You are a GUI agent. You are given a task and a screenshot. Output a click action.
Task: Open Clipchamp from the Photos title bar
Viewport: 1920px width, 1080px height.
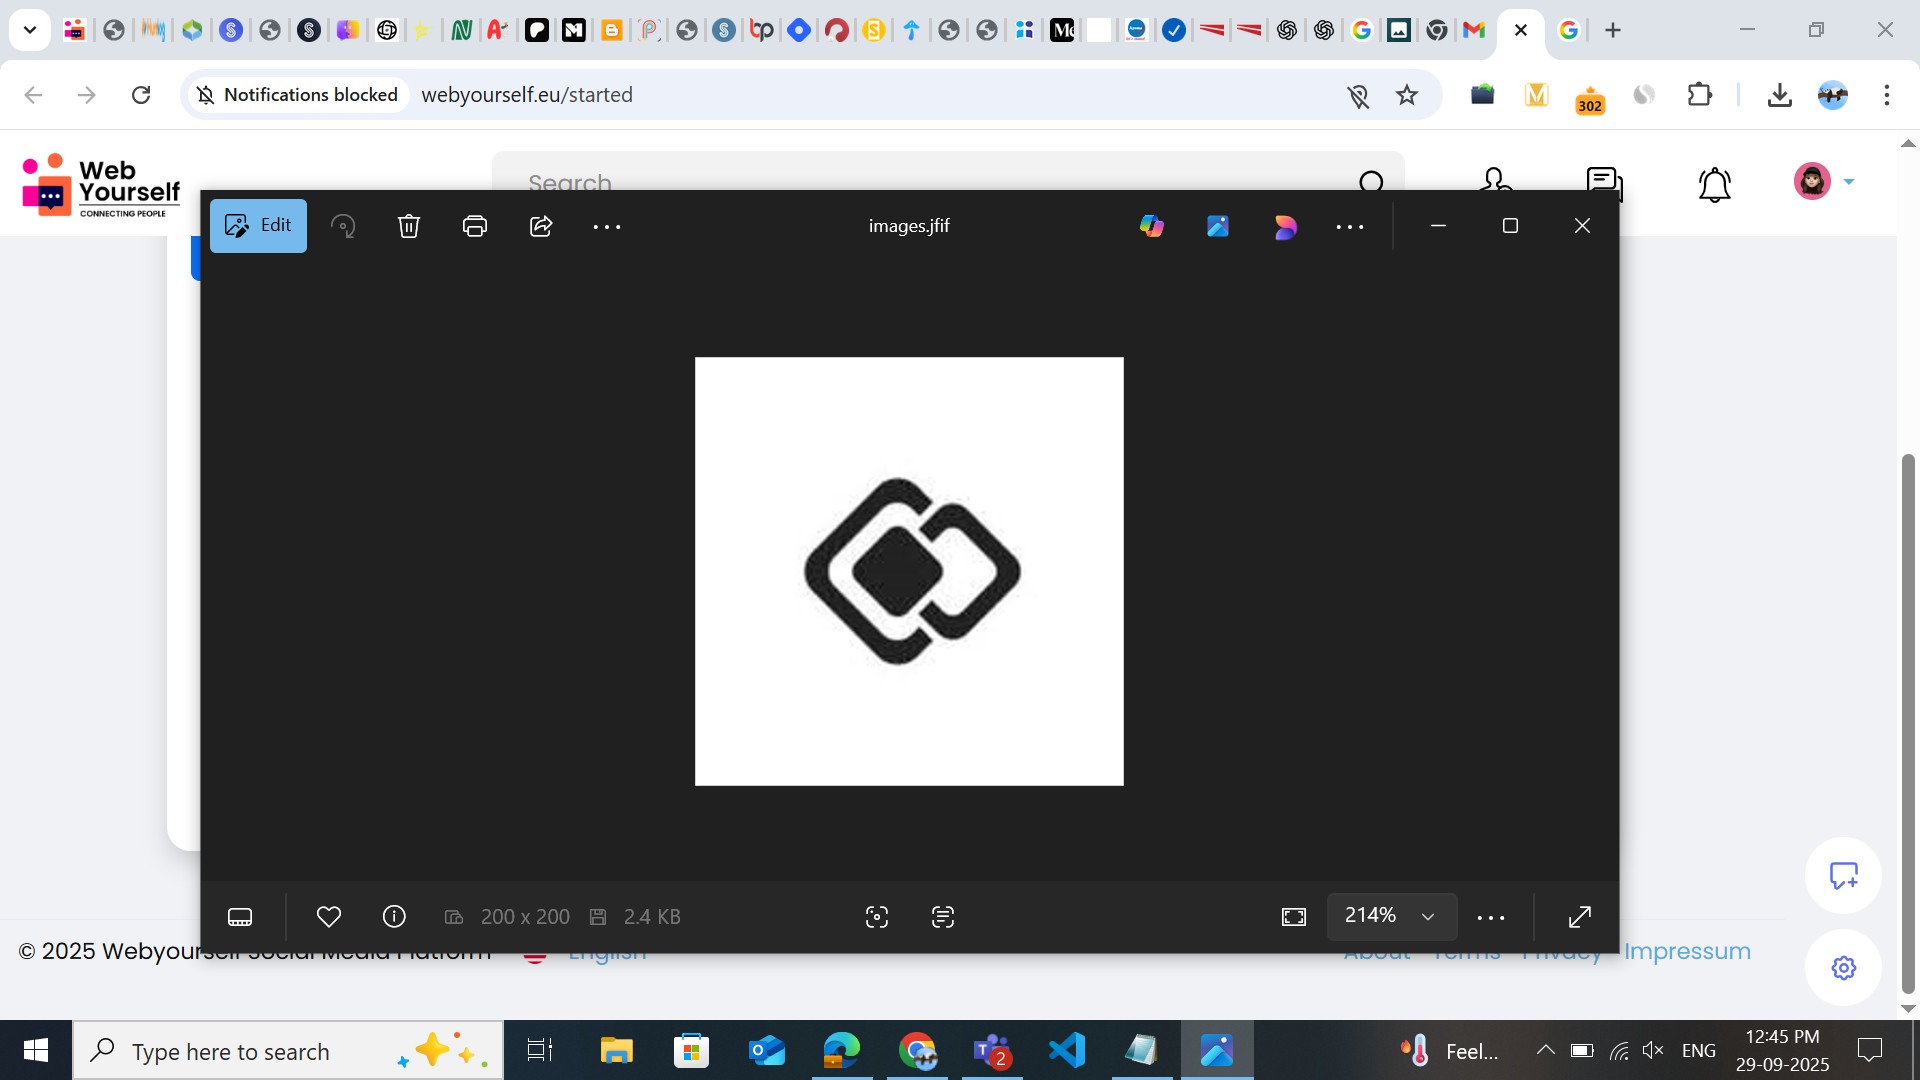point(1285,226)
